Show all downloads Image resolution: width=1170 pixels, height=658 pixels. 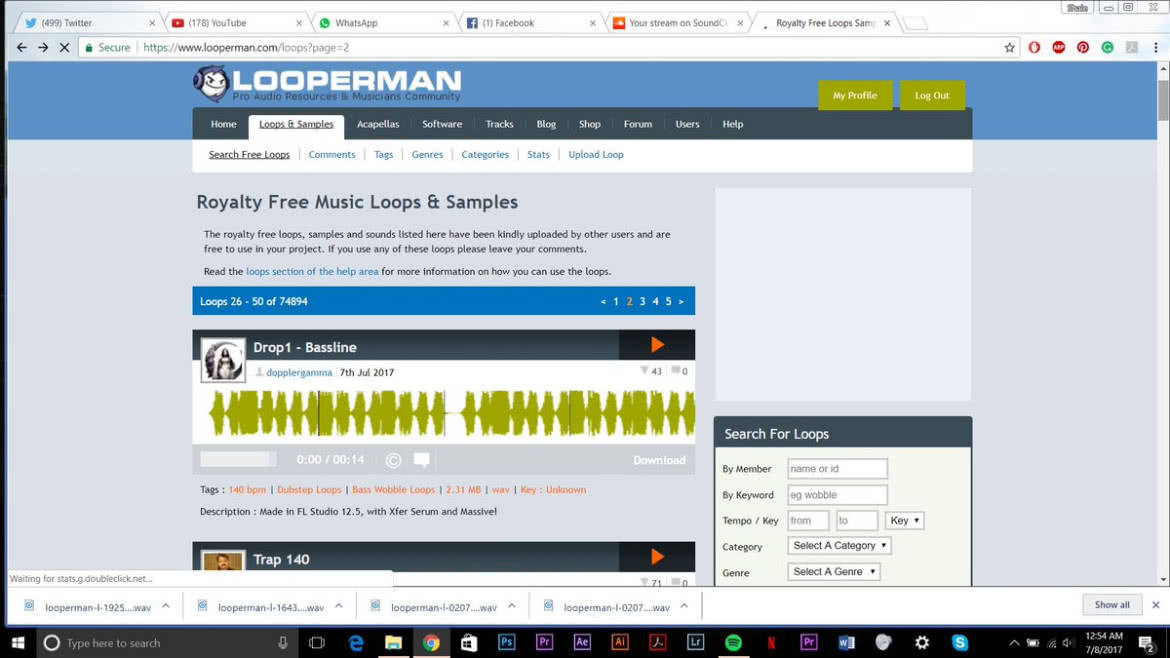click(1112, 605)
